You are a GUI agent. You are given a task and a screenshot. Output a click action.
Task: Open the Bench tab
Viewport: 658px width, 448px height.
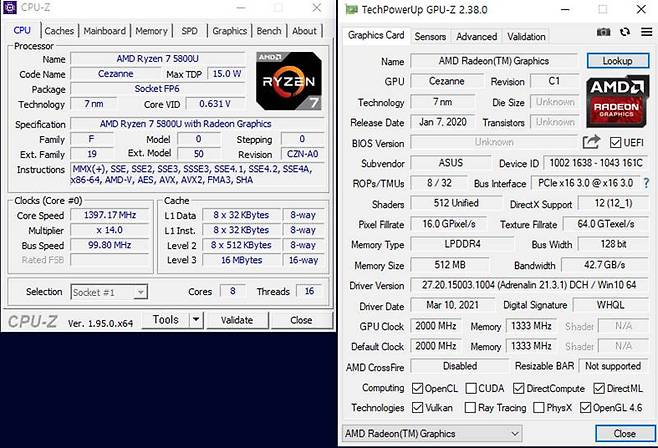click(269, 31)
